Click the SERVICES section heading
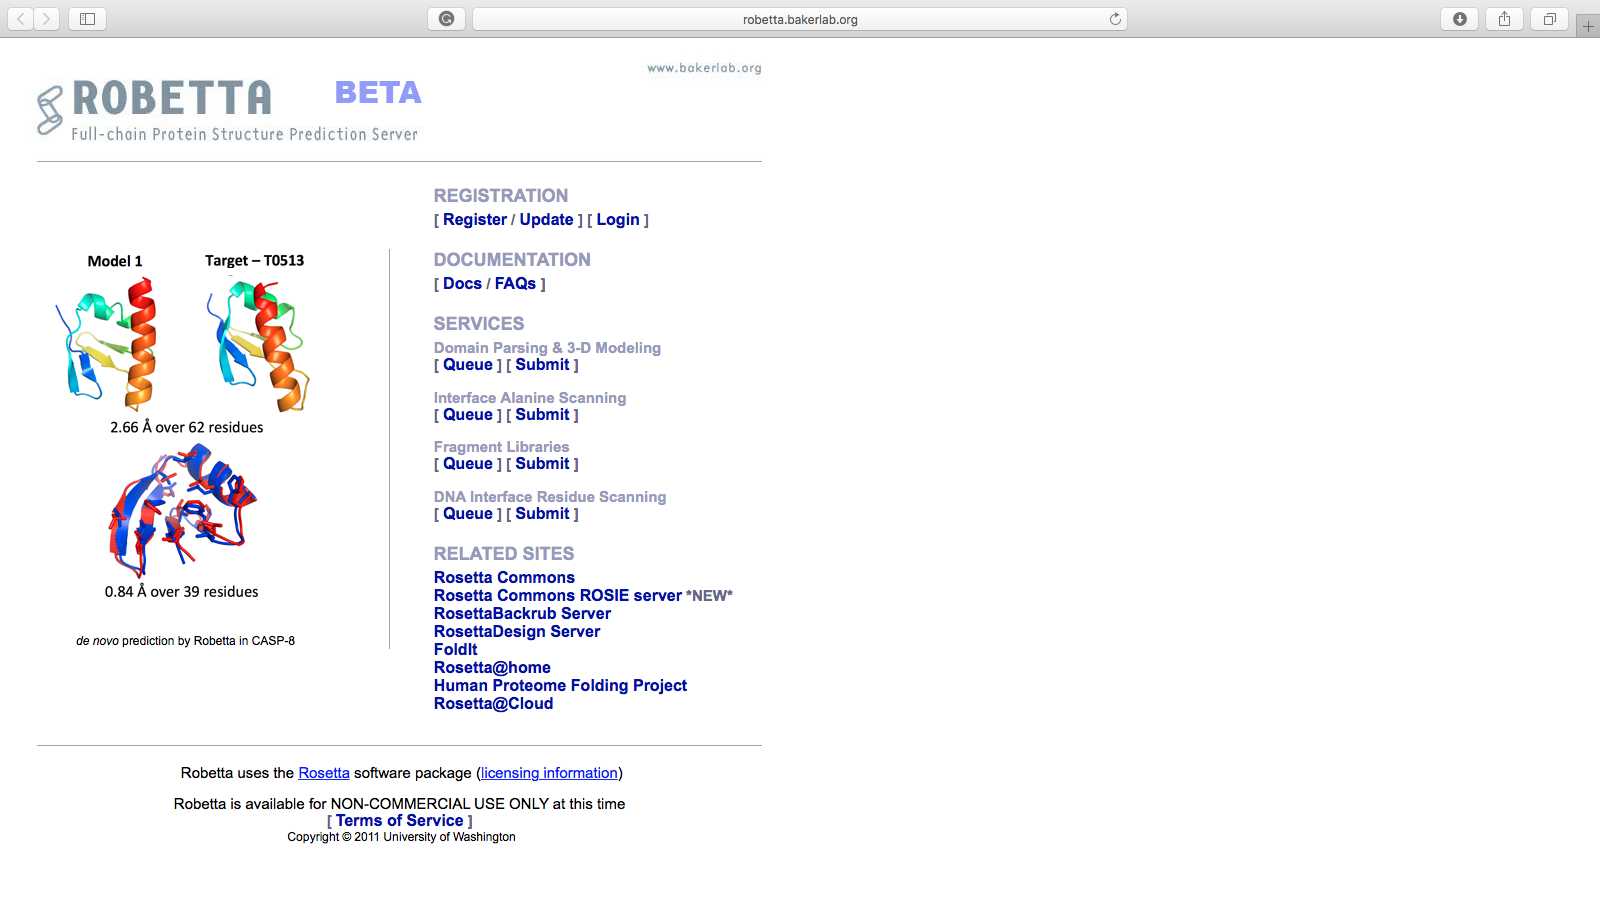The width and height of the screenshot is (1600, 900). 479,324
